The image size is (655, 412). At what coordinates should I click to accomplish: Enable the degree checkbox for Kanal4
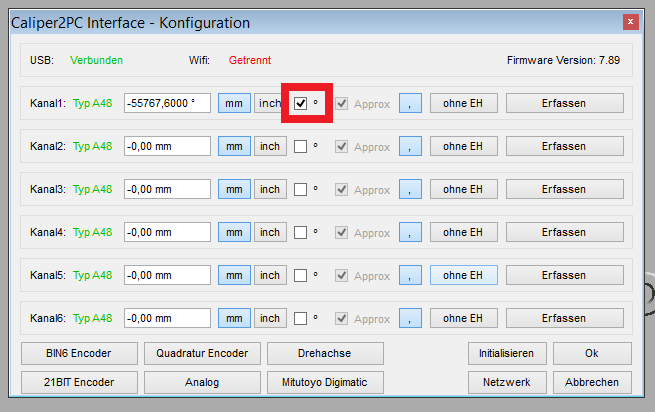pyautogui.click(x=301, y=233)
